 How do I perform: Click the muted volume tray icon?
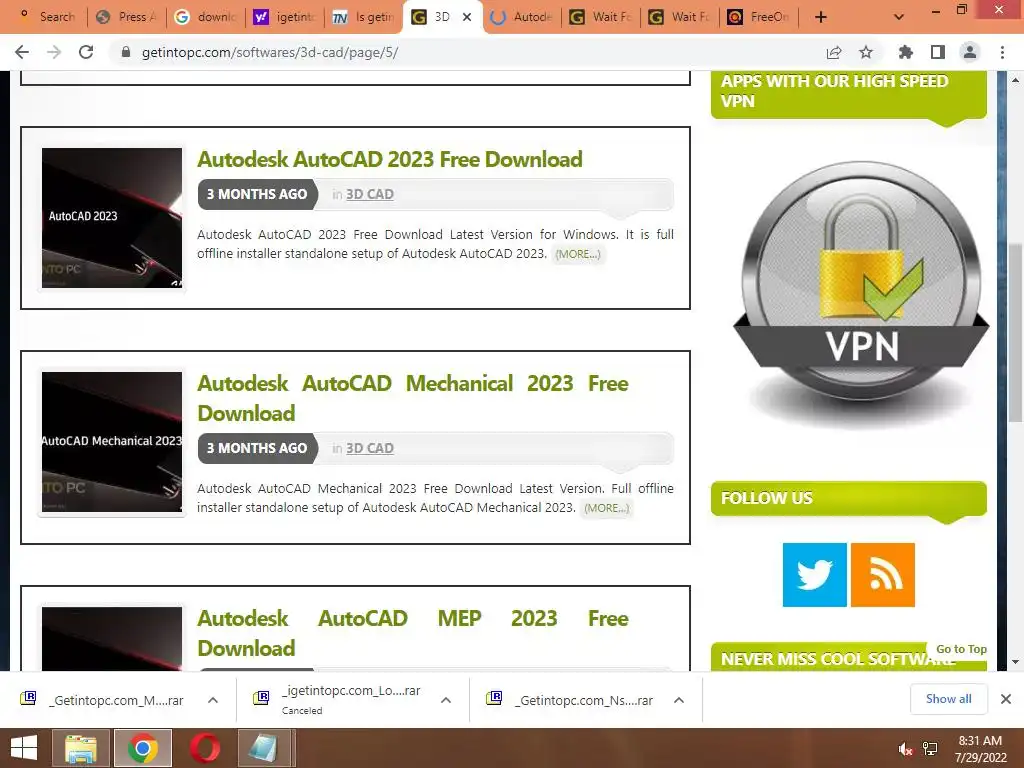tap(905, 749)
